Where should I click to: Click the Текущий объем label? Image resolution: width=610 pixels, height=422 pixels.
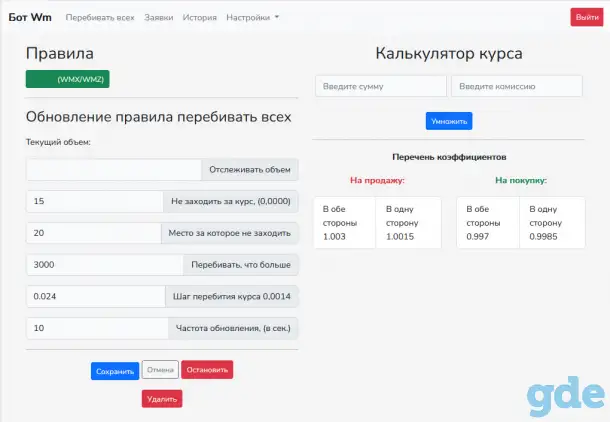pyautogui.click(x=58, y=142)
